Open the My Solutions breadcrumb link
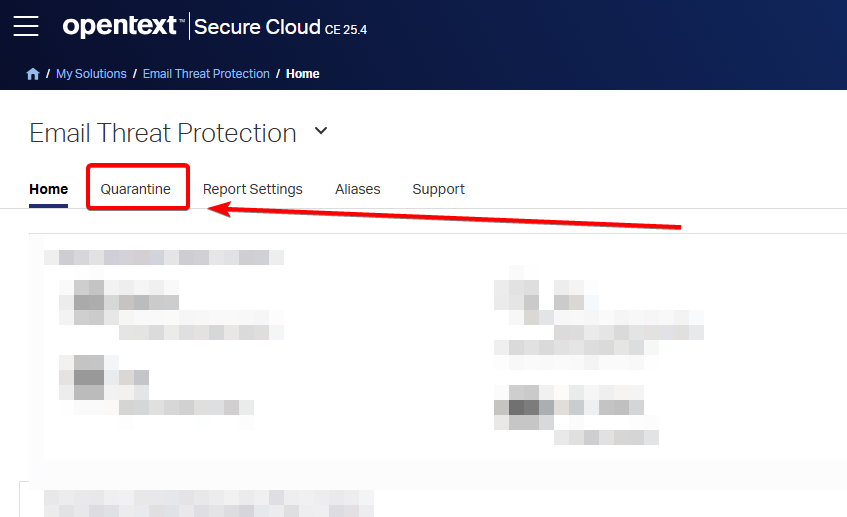The image size is (847, 517). (x=91, y=74)
